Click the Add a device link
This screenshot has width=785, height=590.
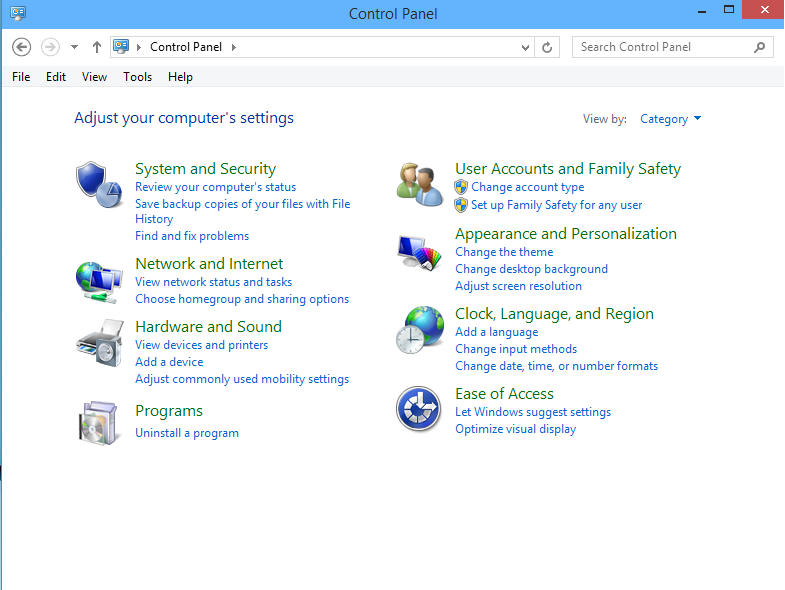pyautogui.click(x=169, y=362)
